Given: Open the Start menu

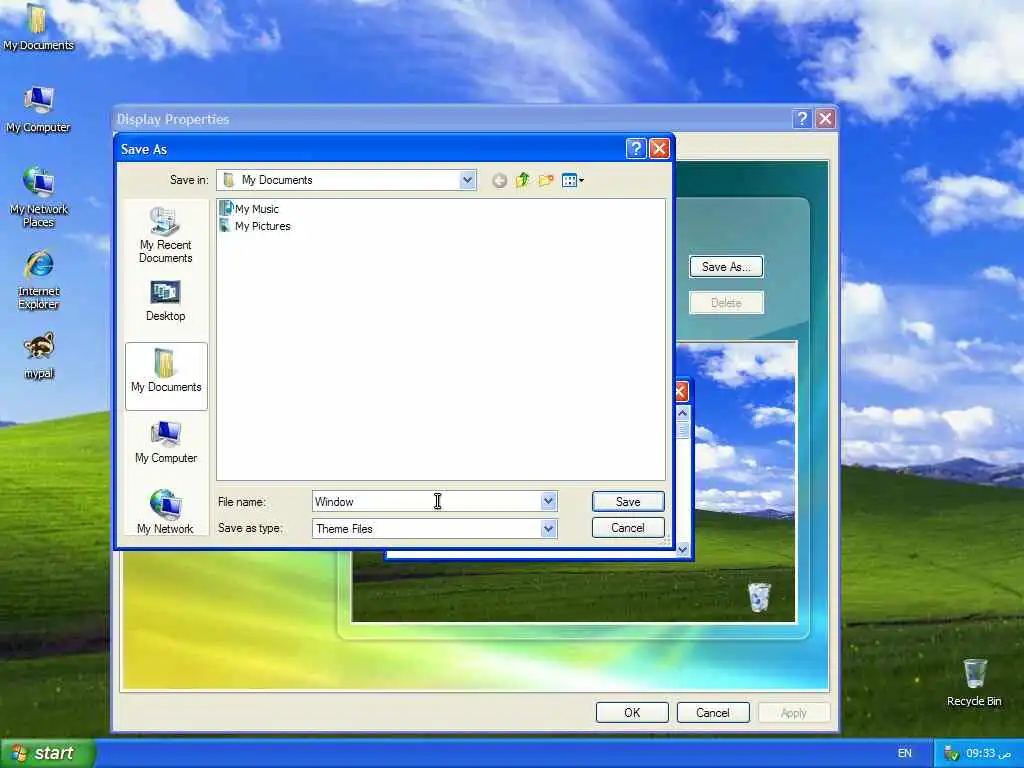Looking at the screenshot, I should click(x=47, y=753).
